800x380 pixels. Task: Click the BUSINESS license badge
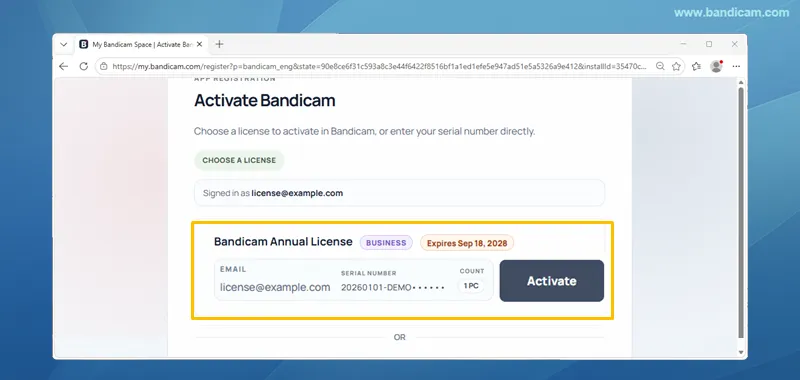386,243
